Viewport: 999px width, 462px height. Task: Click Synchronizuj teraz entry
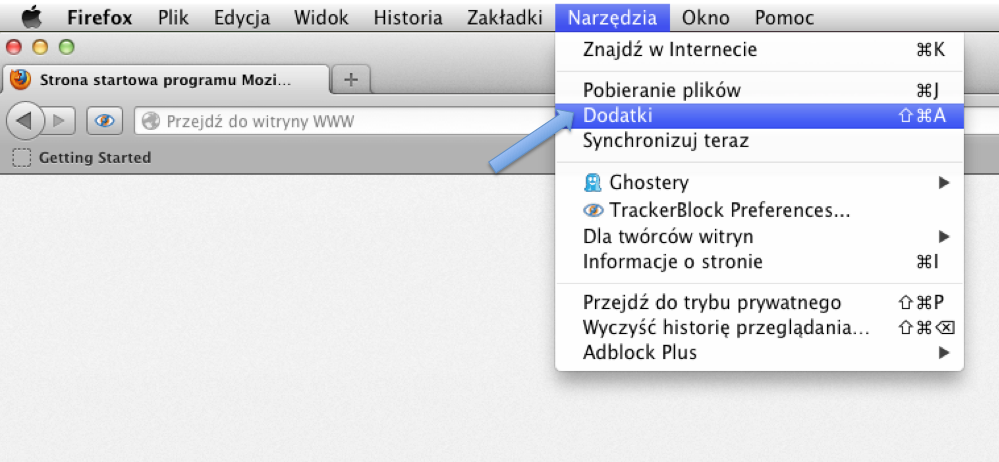tap(665, 141)
